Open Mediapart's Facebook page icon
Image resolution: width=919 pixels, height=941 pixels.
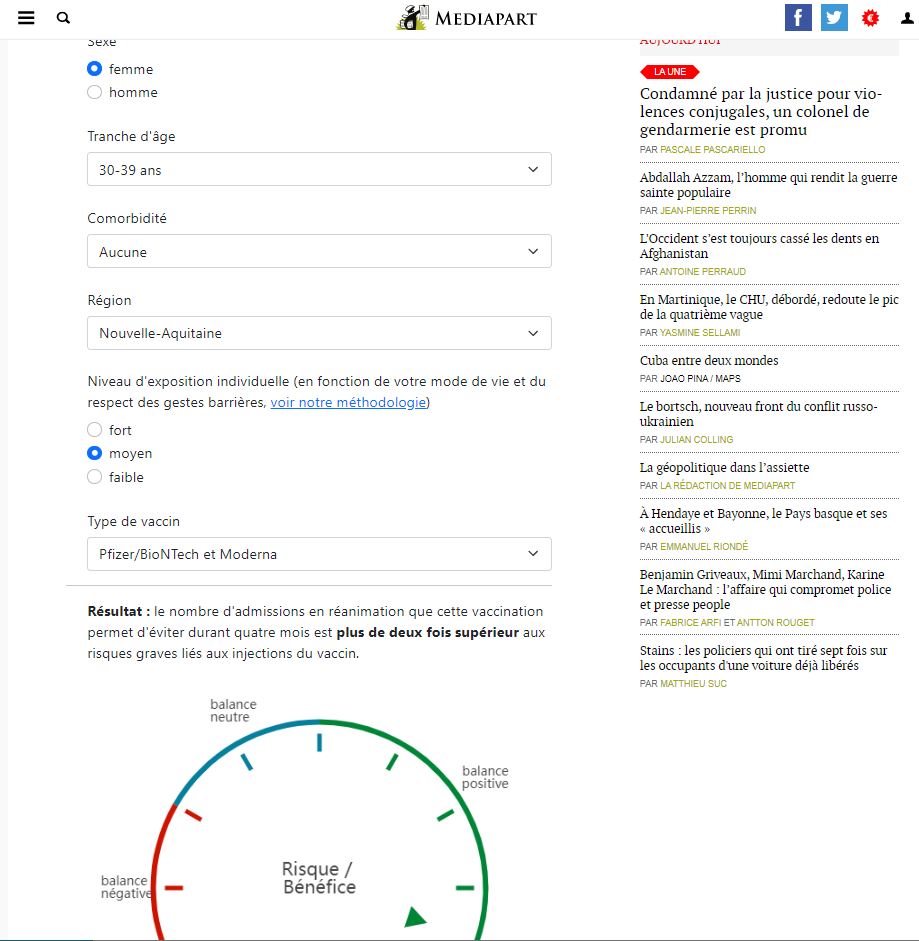[798, 17]
